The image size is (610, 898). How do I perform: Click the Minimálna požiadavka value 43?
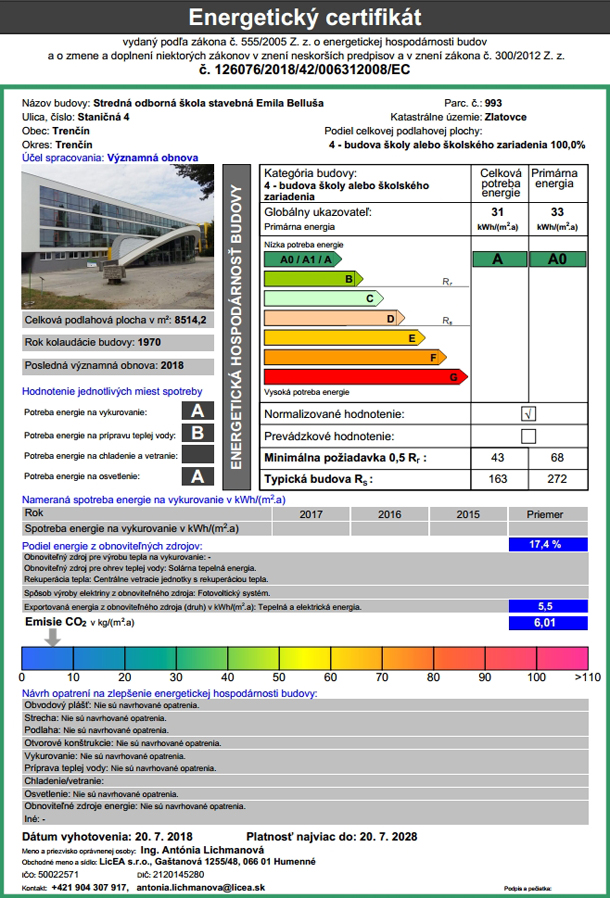[498, 458]
